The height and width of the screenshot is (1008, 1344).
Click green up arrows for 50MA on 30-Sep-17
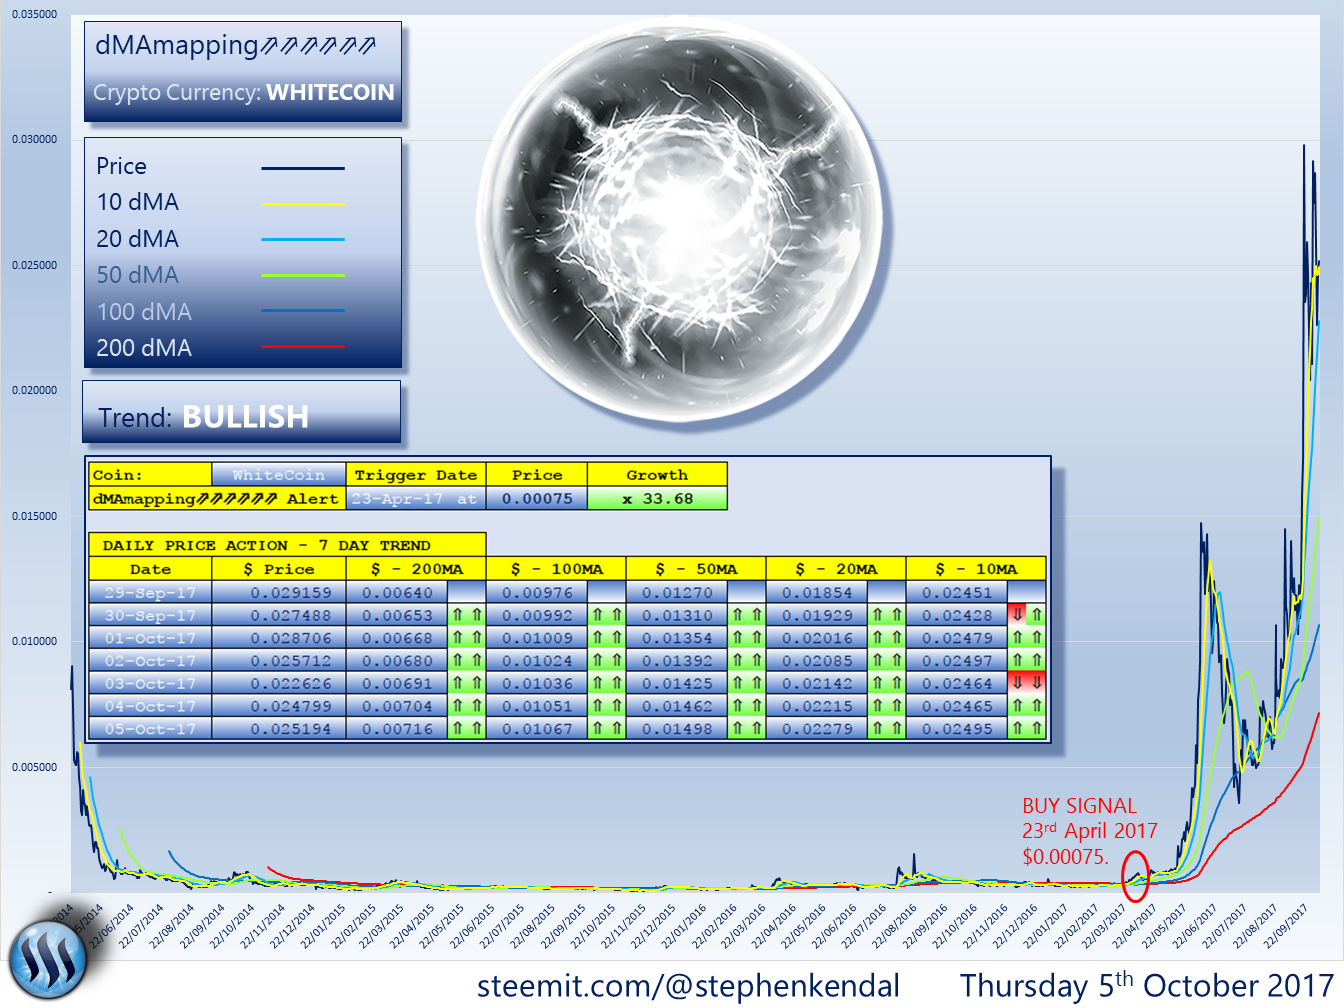747,616
